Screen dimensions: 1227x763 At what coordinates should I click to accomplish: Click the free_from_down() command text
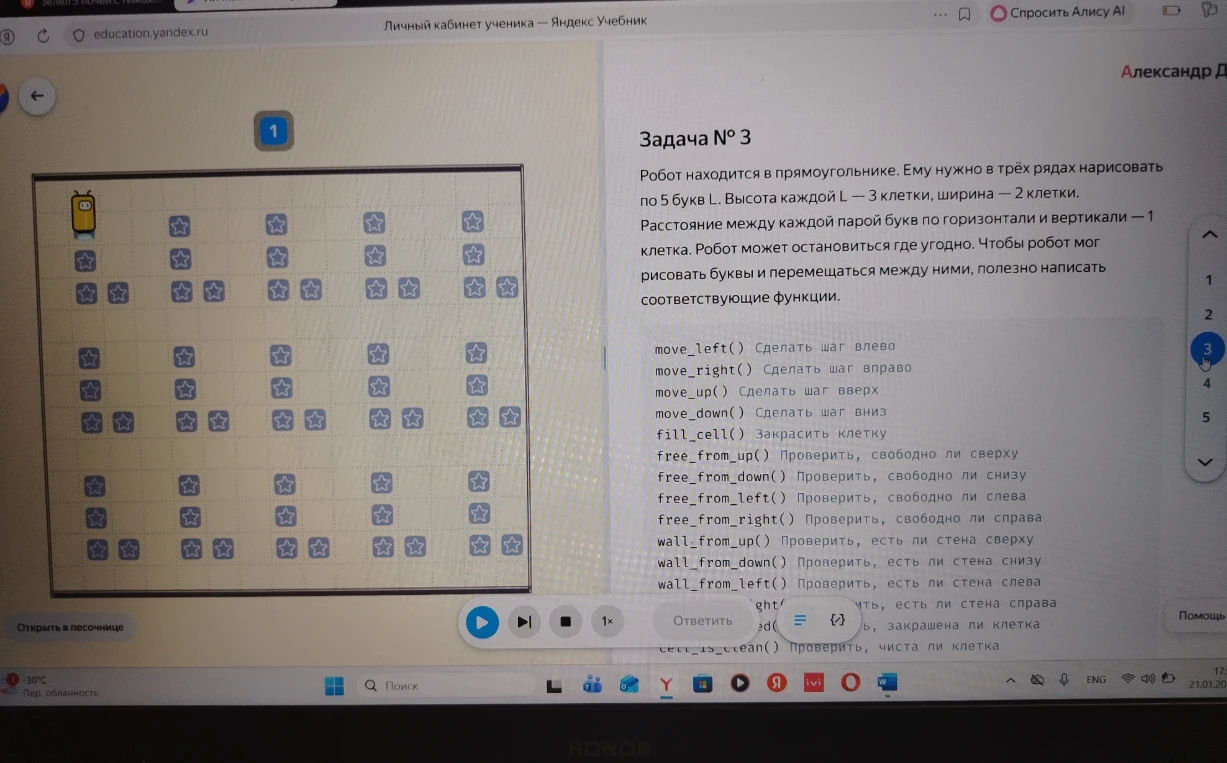pyautogui.click(x=722, y=477)
